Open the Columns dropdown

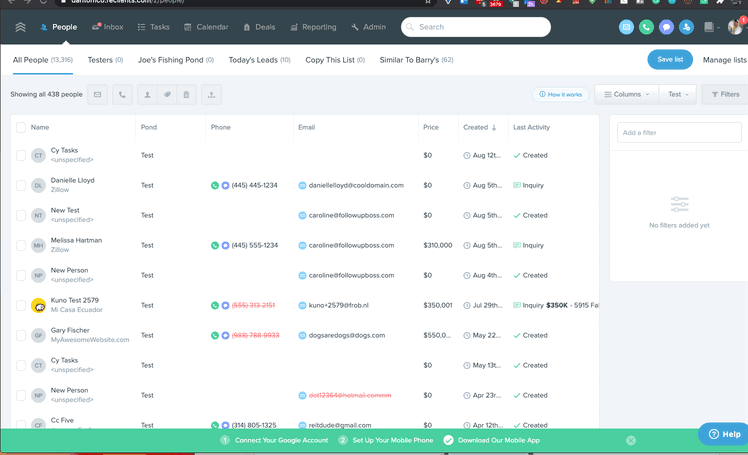(626, 94)
